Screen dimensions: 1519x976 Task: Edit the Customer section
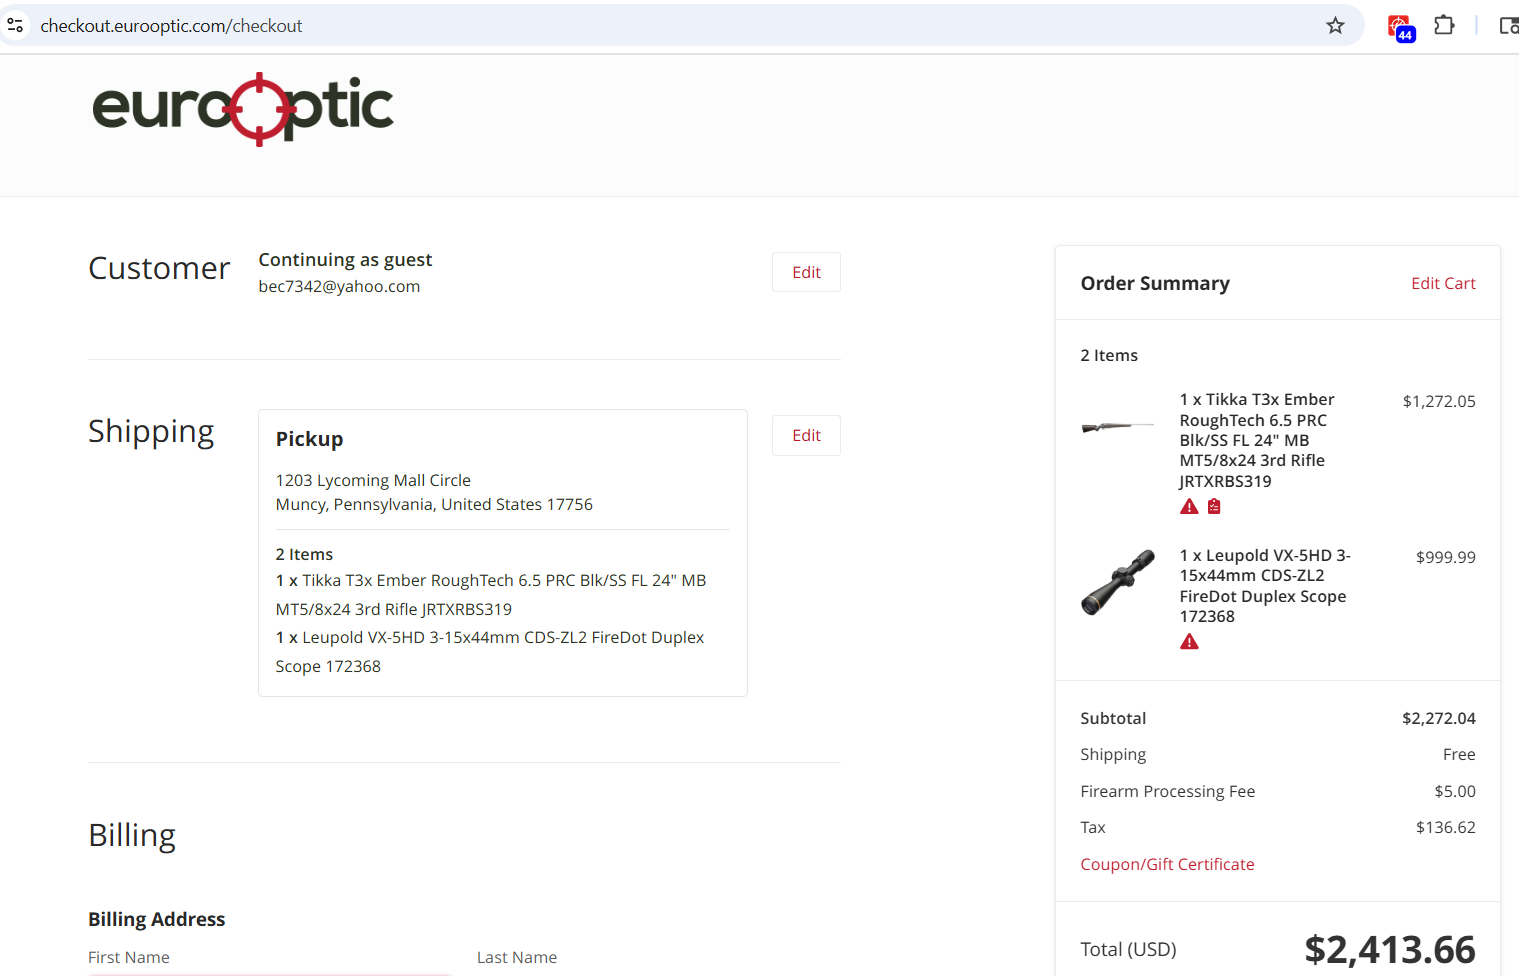pos(806,272)
